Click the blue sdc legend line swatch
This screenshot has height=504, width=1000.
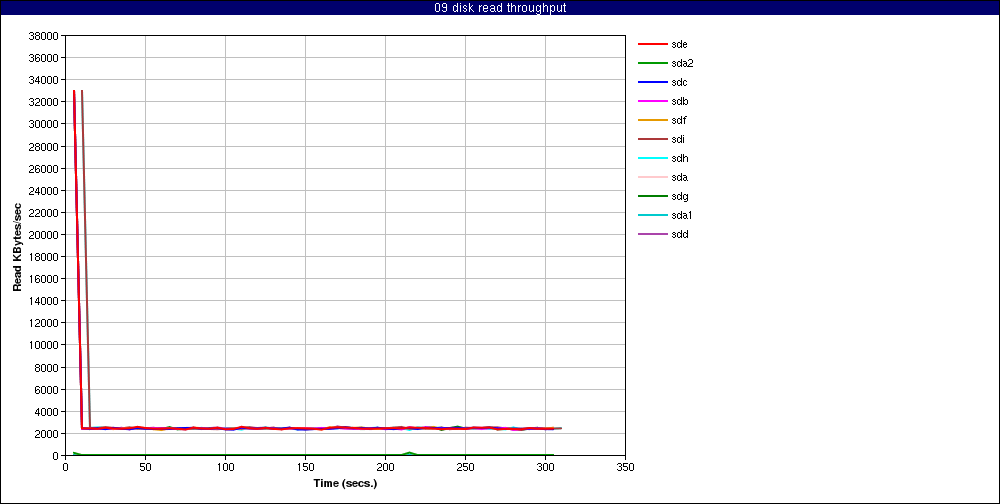[652, 82]
